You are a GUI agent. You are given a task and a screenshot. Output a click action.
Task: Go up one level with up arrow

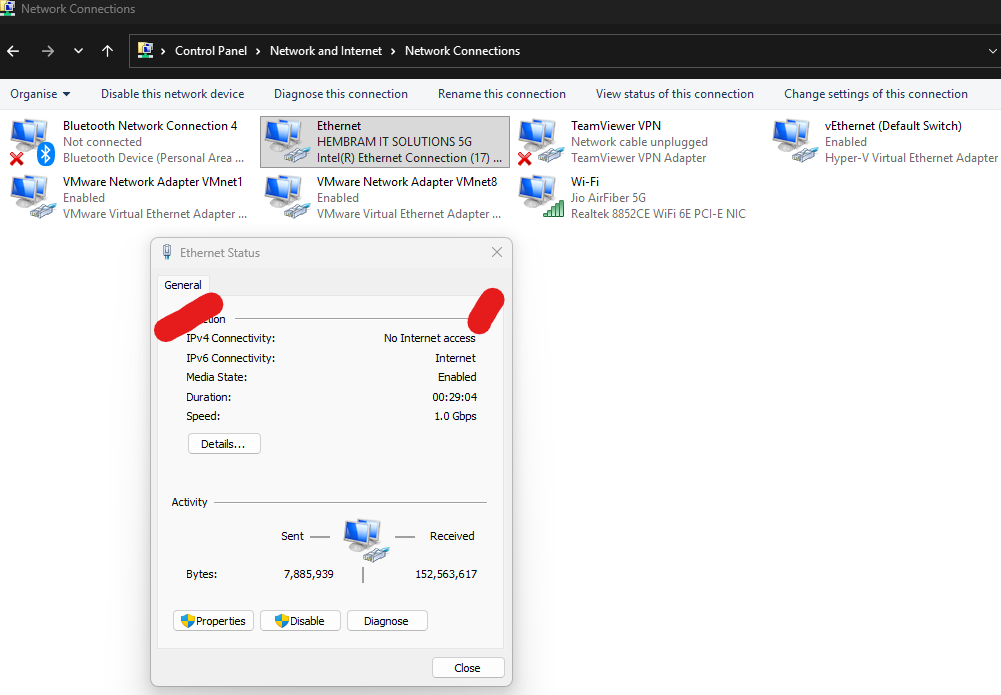[x=107, y=51]
